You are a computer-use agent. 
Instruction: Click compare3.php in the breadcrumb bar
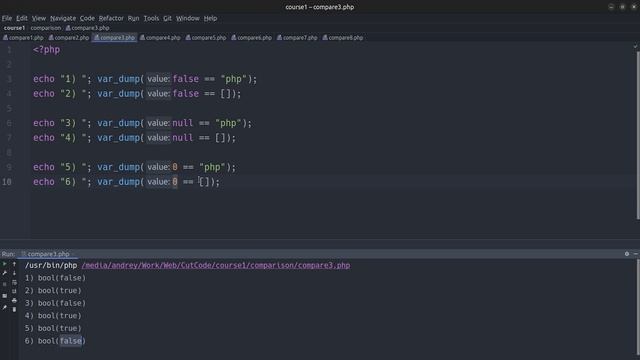point(87,28)
